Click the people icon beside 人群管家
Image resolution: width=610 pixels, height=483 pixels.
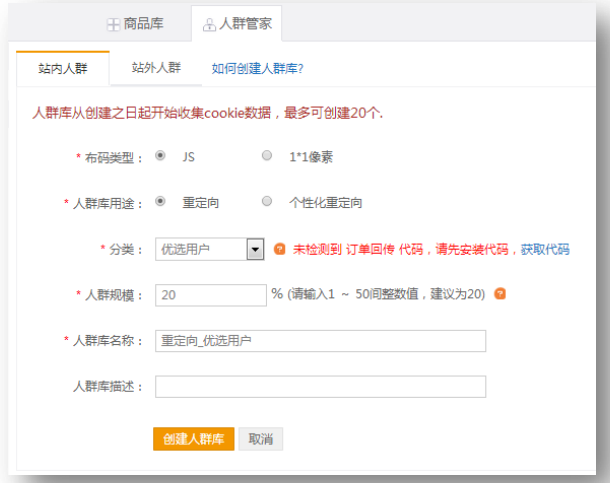coord(209,24)
